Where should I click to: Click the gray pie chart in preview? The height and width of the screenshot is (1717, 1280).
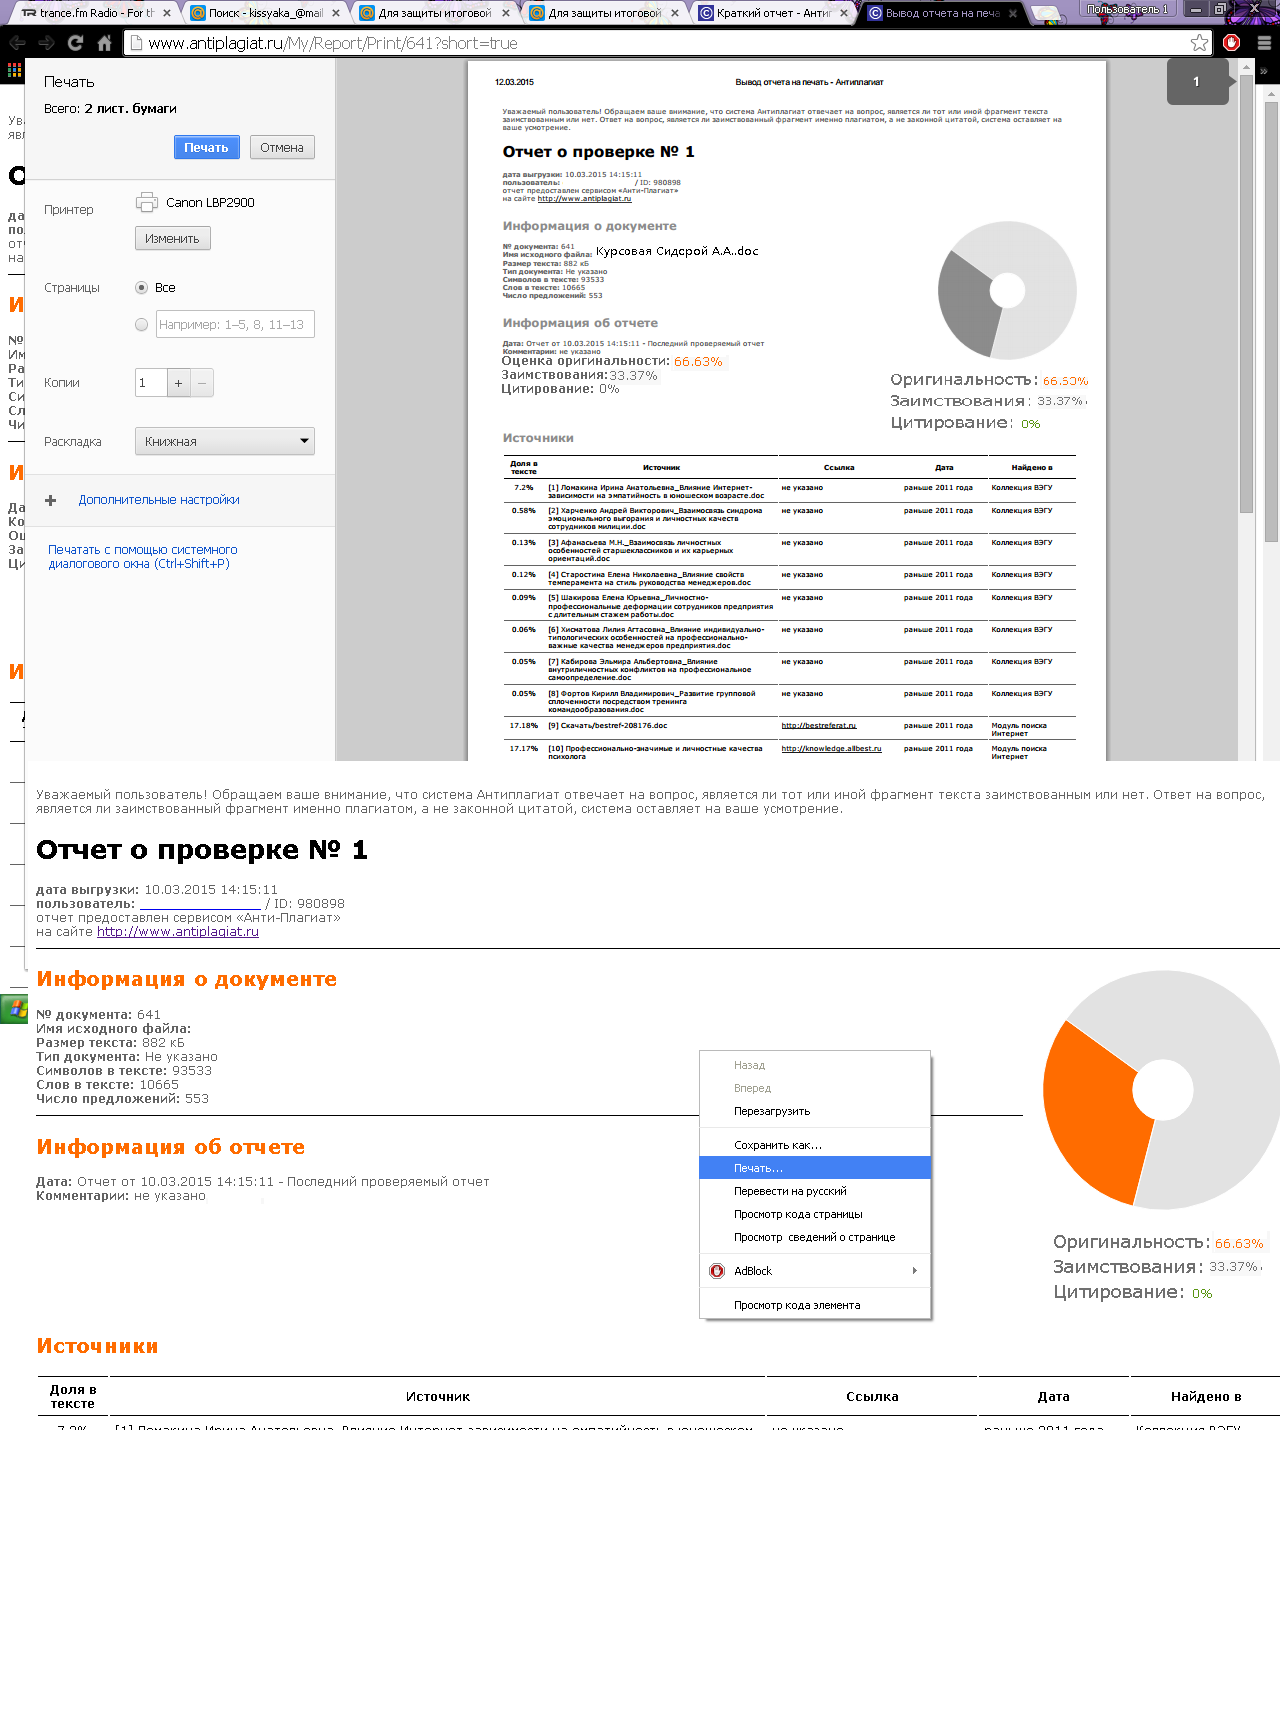(x=1007, y=291)
